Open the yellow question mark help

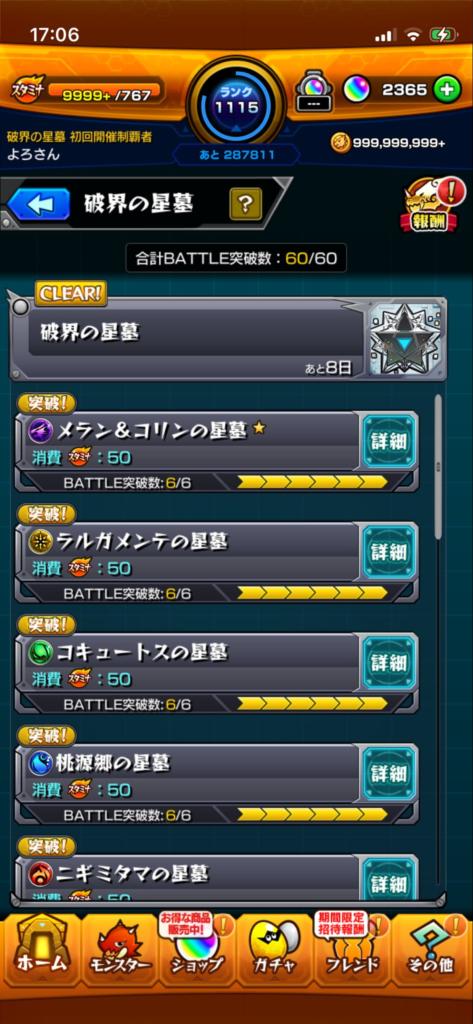click(245, 204)
